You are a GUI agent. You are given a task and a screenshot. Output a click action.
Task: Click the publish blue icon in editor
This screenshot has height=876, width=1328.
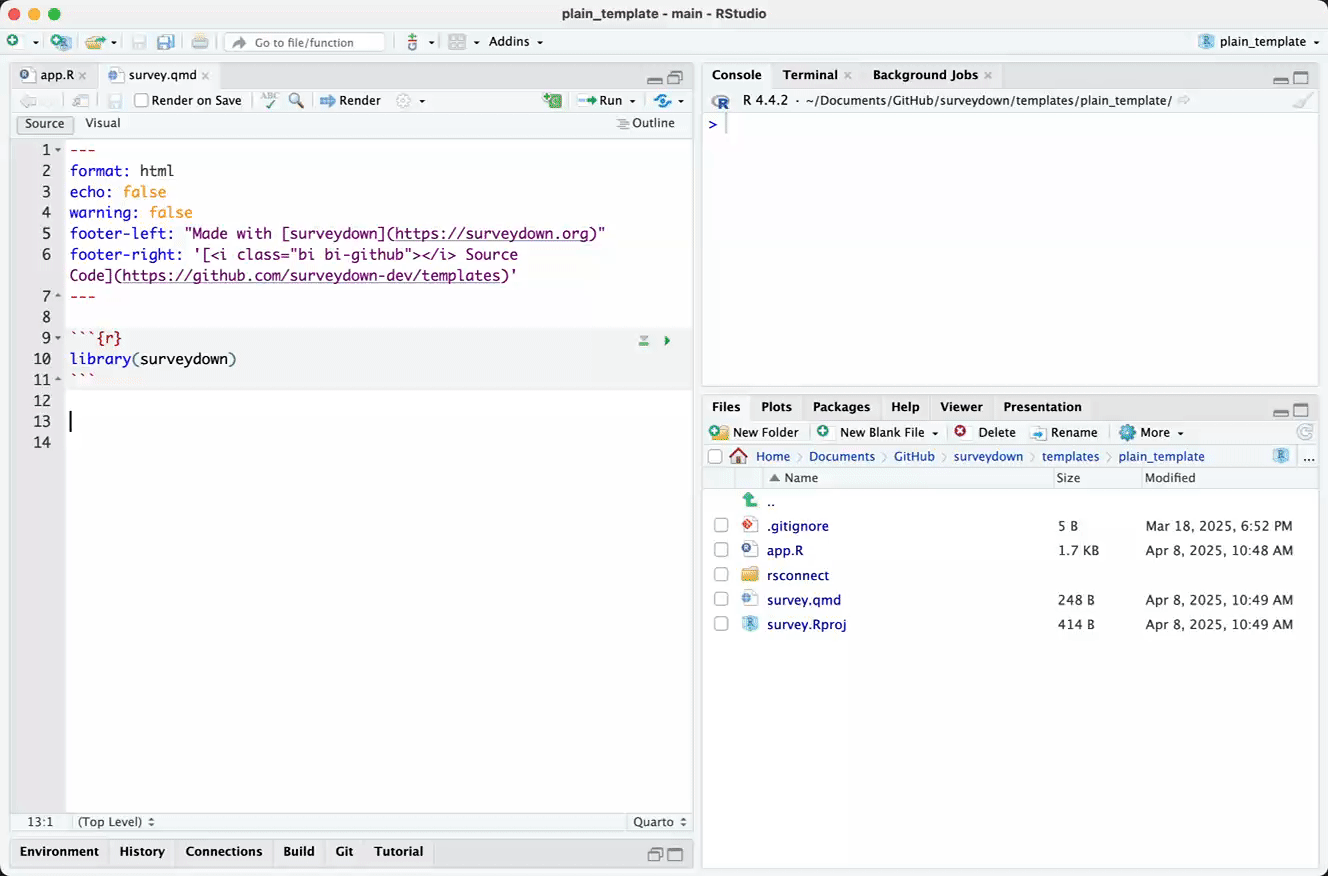(x=662, y=100)
